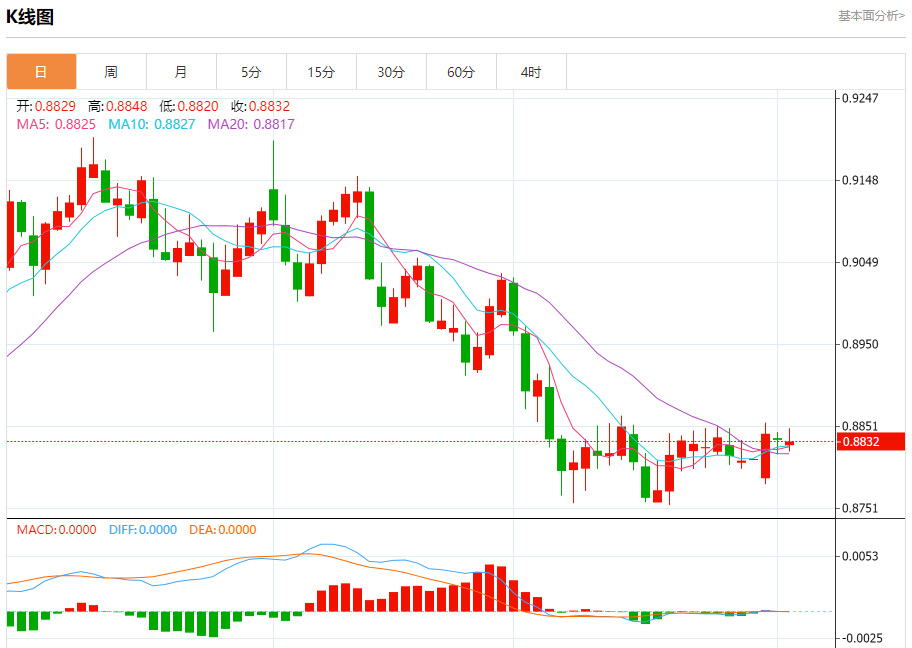Click the DEA:0.0000 indicator label
The image size is (912, 648).
click(x=223, y=529)
